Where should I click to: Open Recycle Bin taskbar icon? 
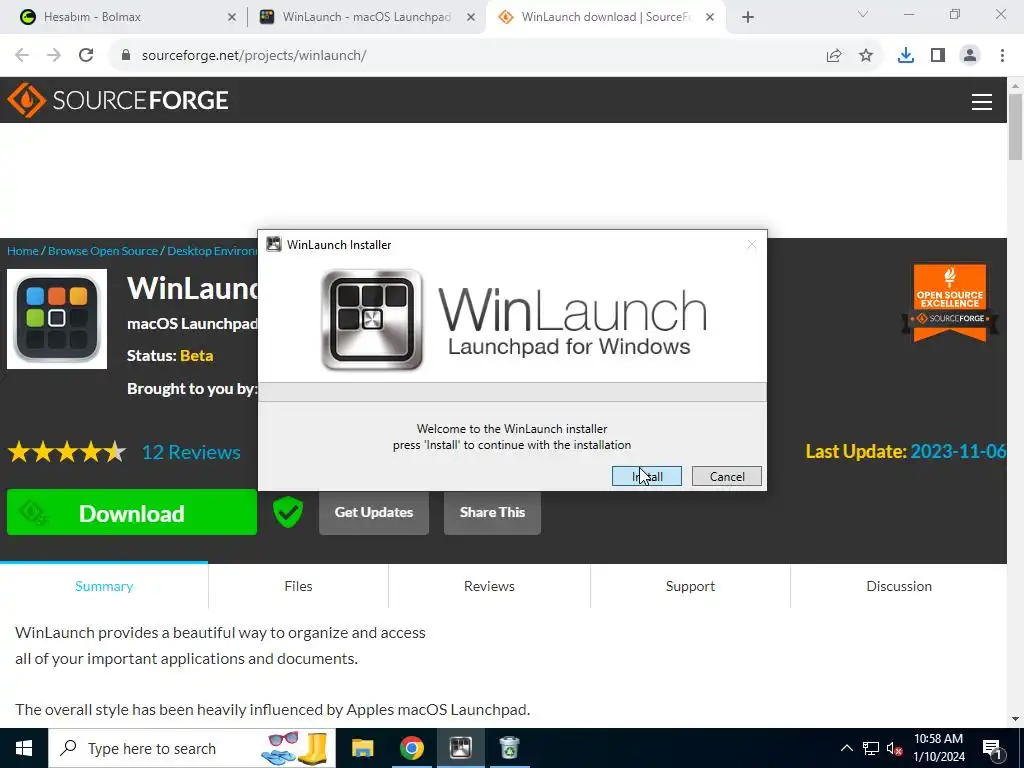click(x=509, y=748)
